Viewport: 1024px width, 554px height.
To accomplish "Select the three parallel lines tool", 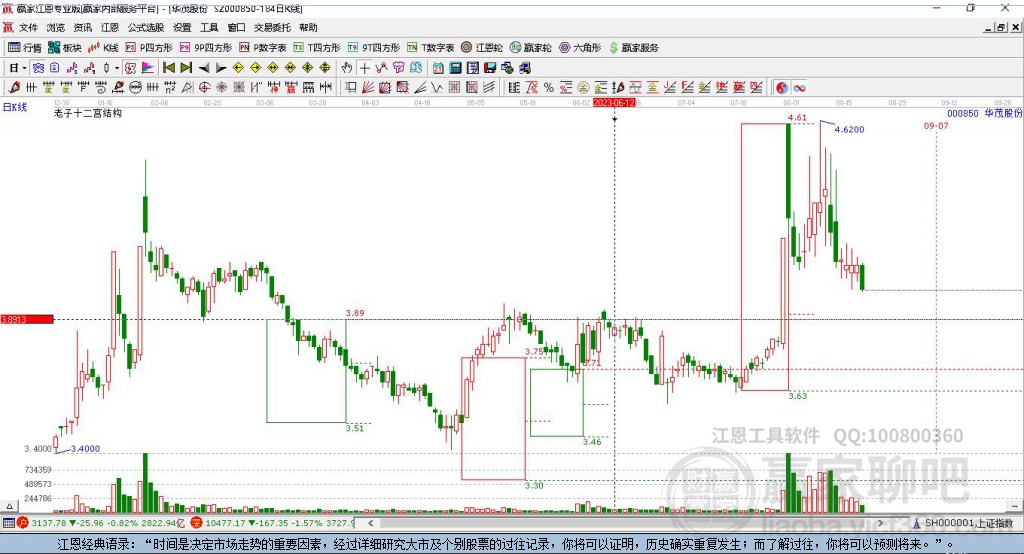I will pos(488,87).
